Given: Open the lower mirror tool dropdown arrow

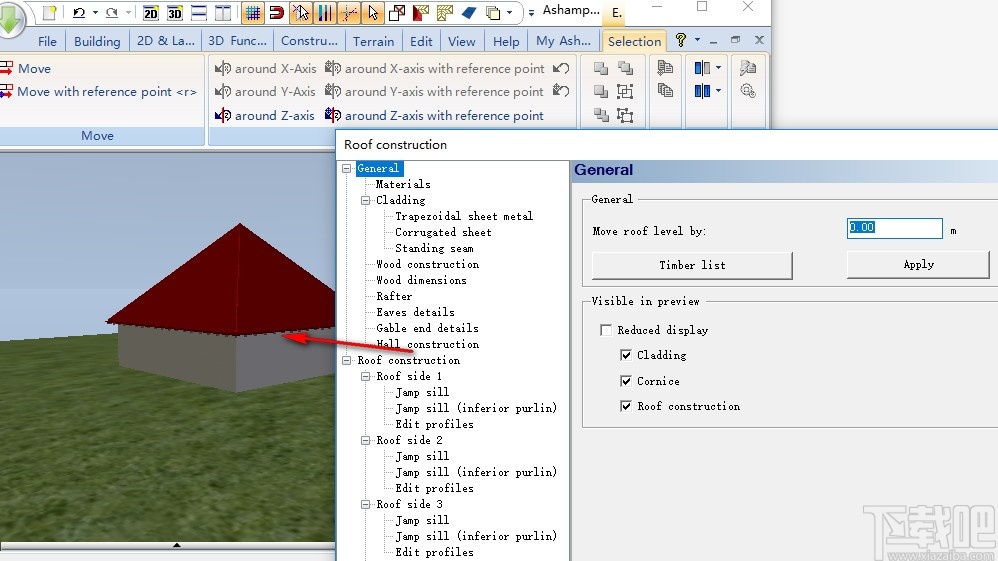Looking at the screenshot, I should click(719, 90).
